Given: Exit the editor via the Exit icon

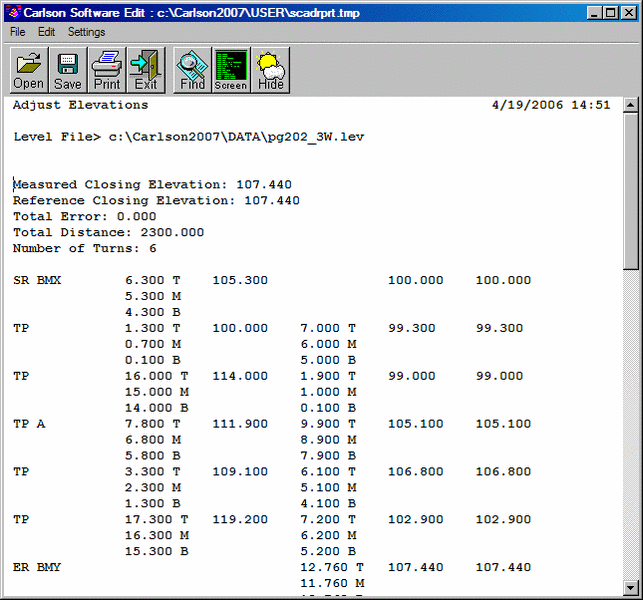Looking at the screenshot, I should pos(146,70).
